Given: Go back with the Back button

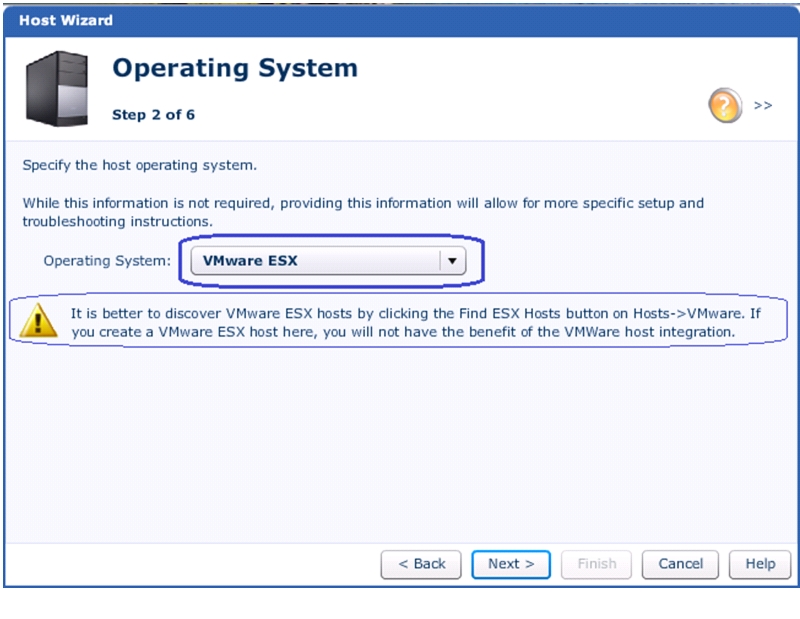Looking at the screenshot, I should tap(421, 564).
